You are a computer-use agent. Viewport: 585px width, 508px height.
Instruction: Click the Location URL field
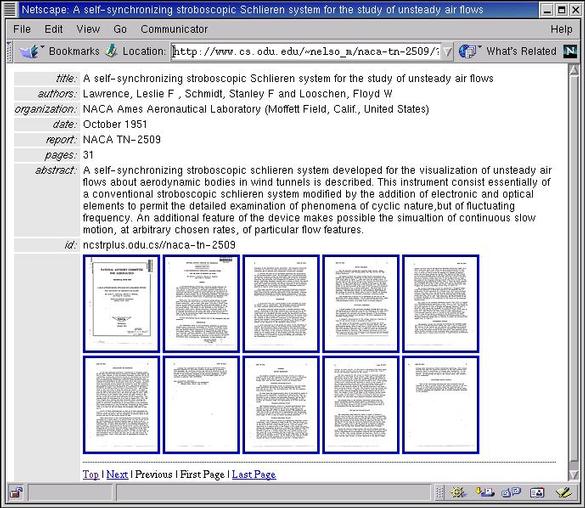(x=306, y=51)
